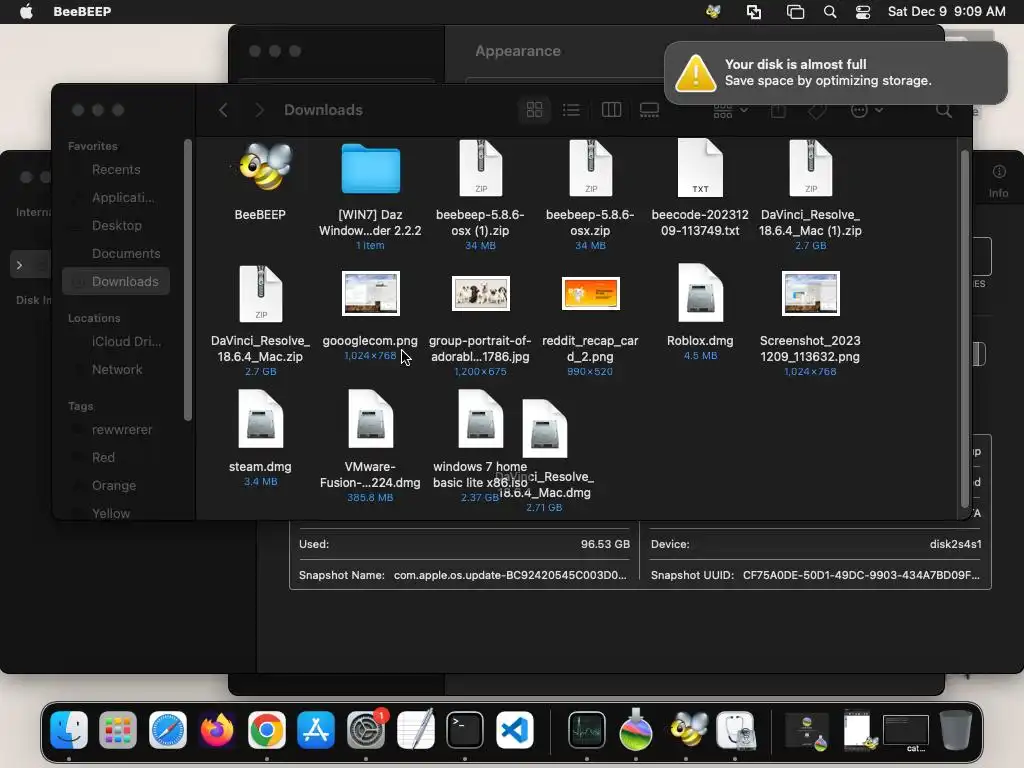Click the disk almost full notification
The height and width of the screenshot is (768, 1024).
835,72
